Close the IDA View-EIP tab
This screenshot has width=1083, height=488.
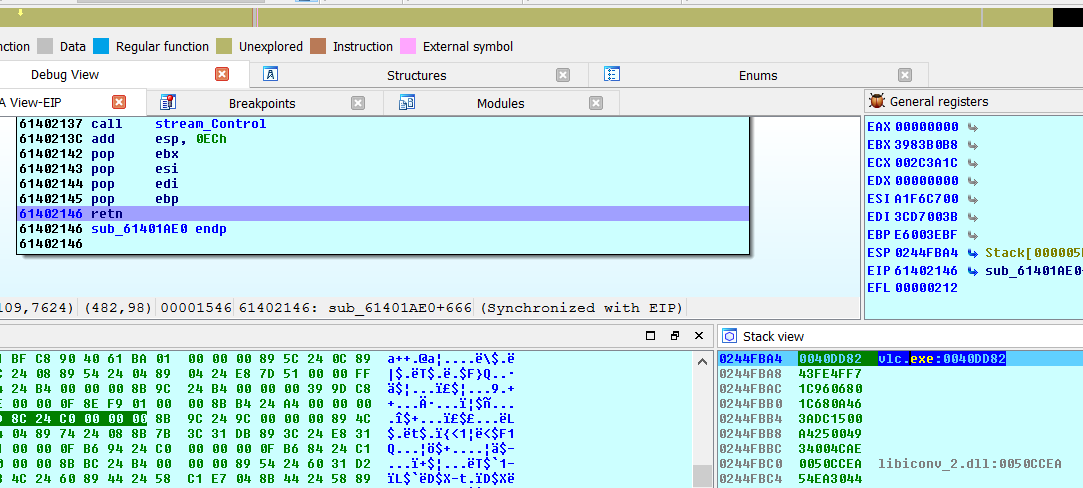[x=119, y=102]
